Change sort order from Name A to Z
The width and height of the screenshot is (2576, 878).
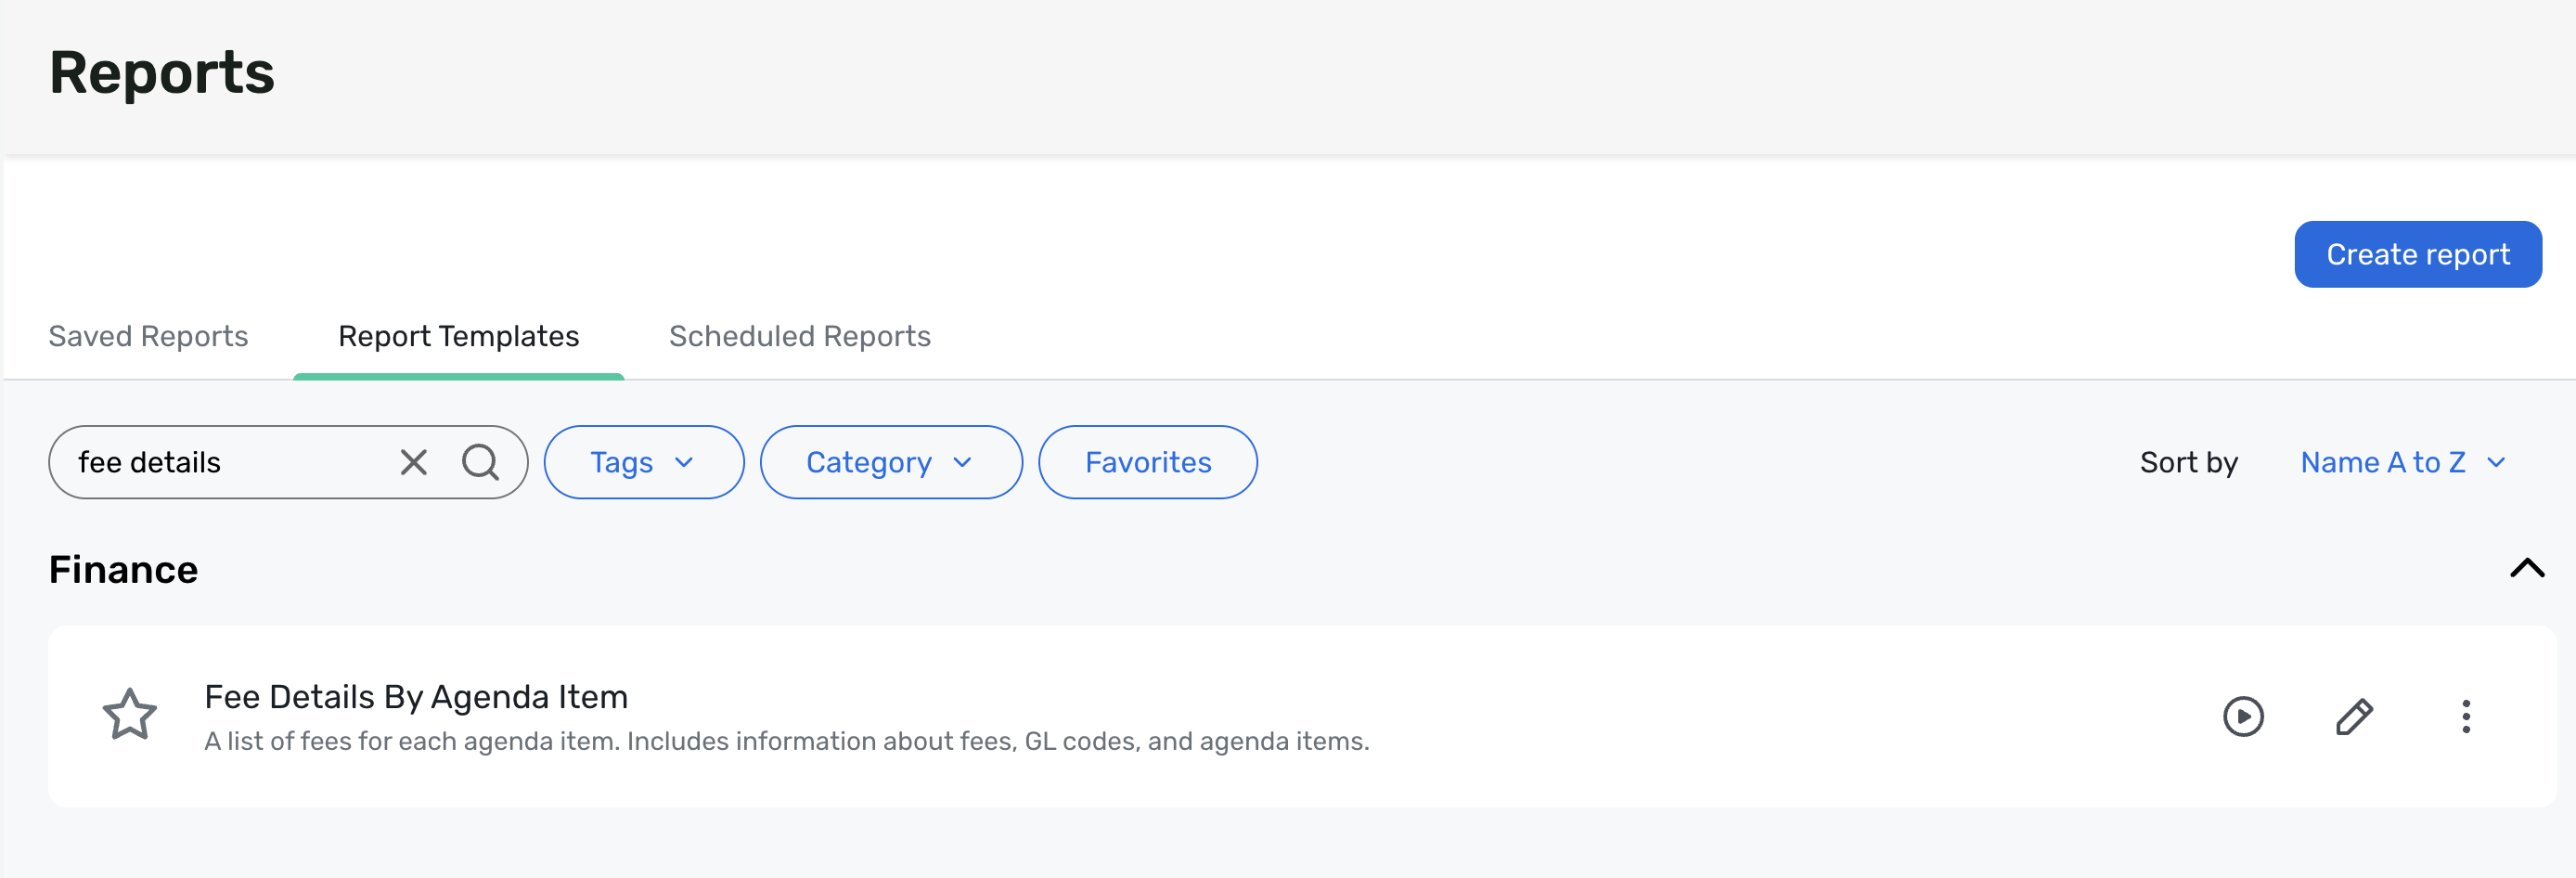[x=2402, y=462]
